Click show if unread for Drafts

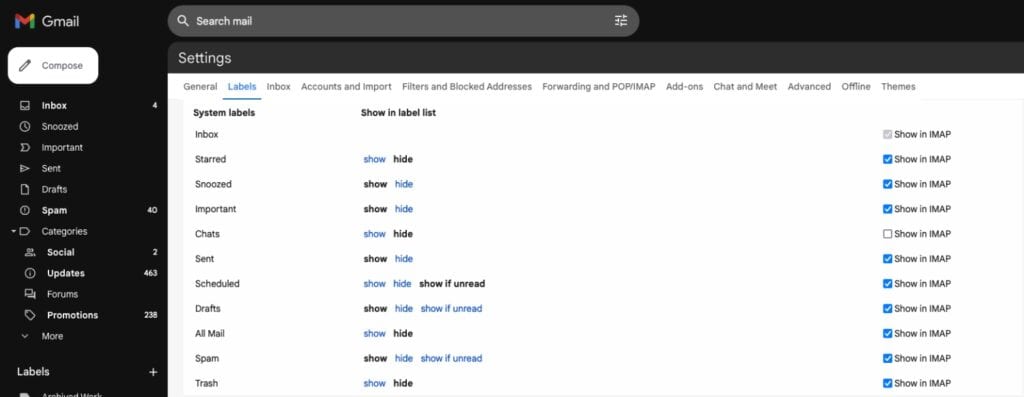click(x=451, y=308)
